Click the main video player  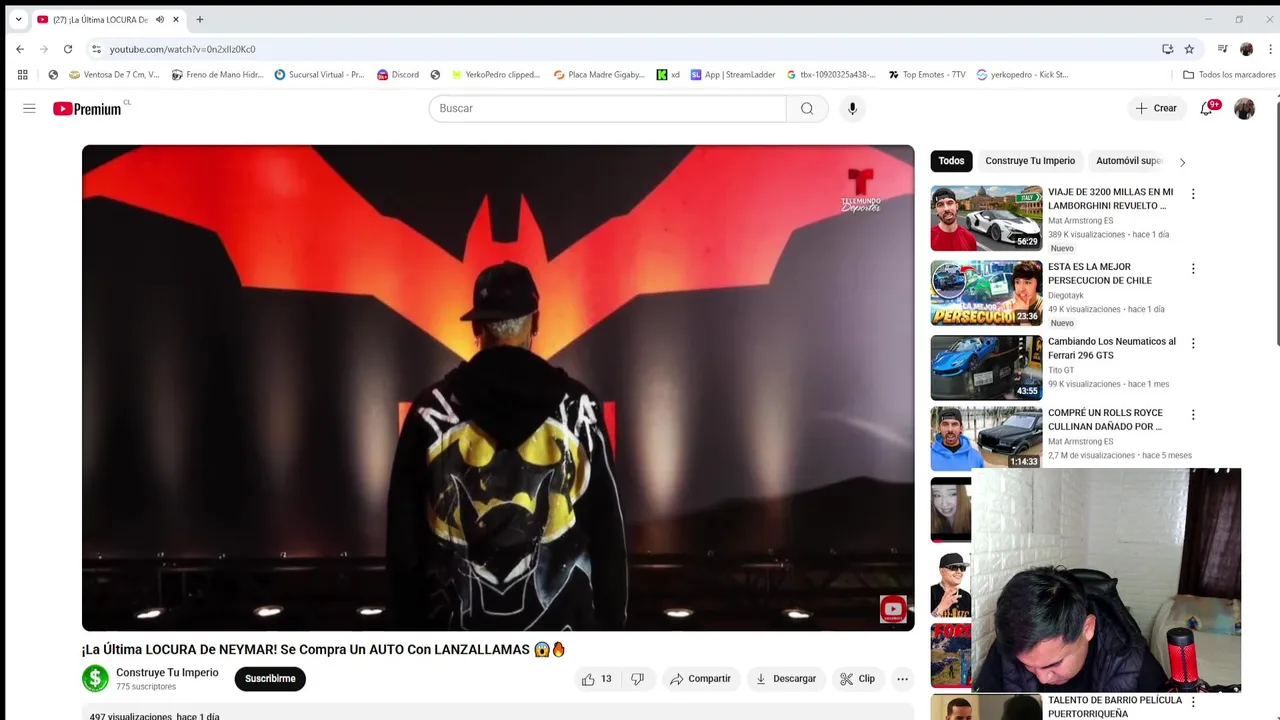498,388
